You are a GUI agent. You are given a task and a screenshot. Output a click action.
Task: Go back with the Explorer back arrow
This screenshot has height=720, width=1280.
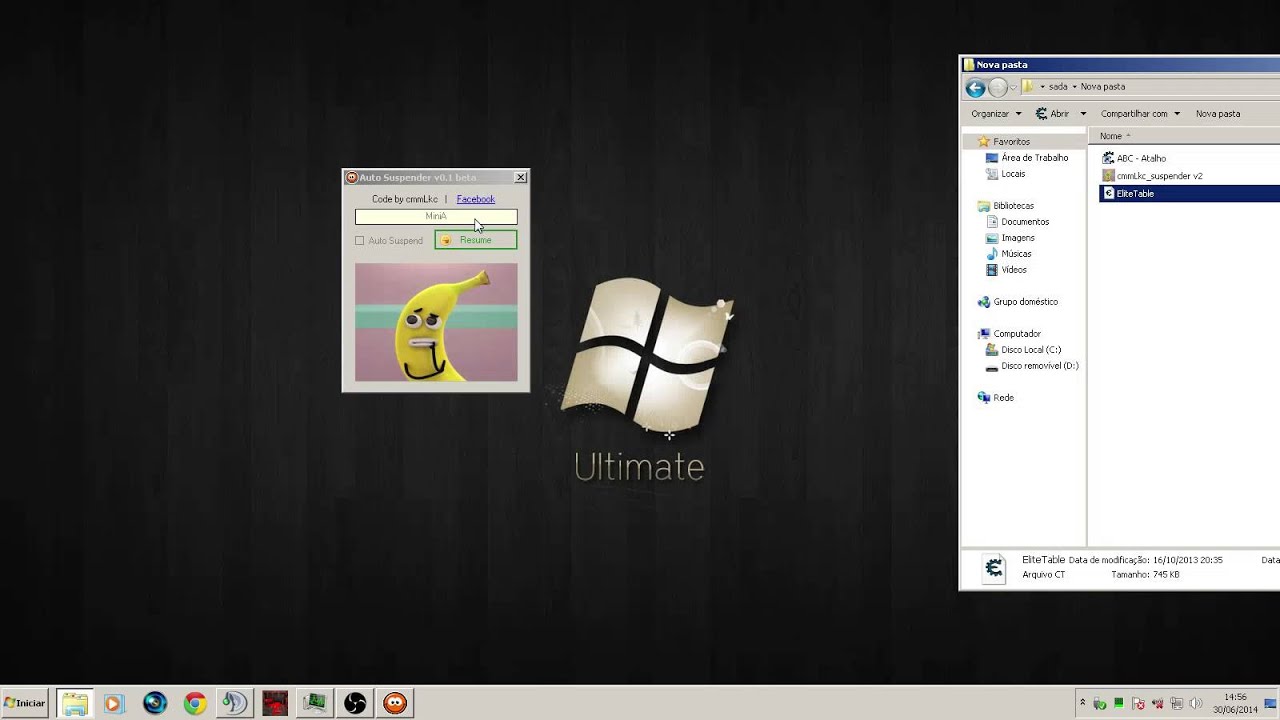tap(975, 88)
